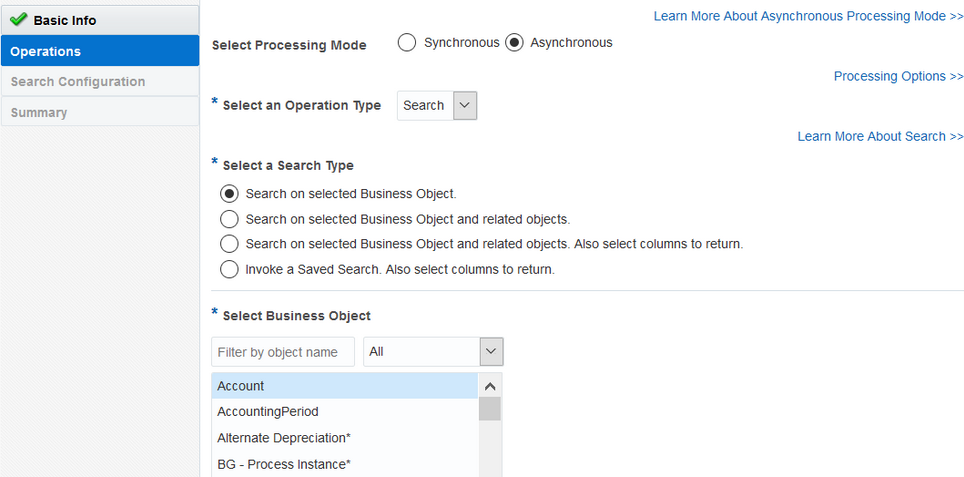Screen dimensions: 964x477
Task: Choose Search on Business Object and related objects
Action: 229,219
